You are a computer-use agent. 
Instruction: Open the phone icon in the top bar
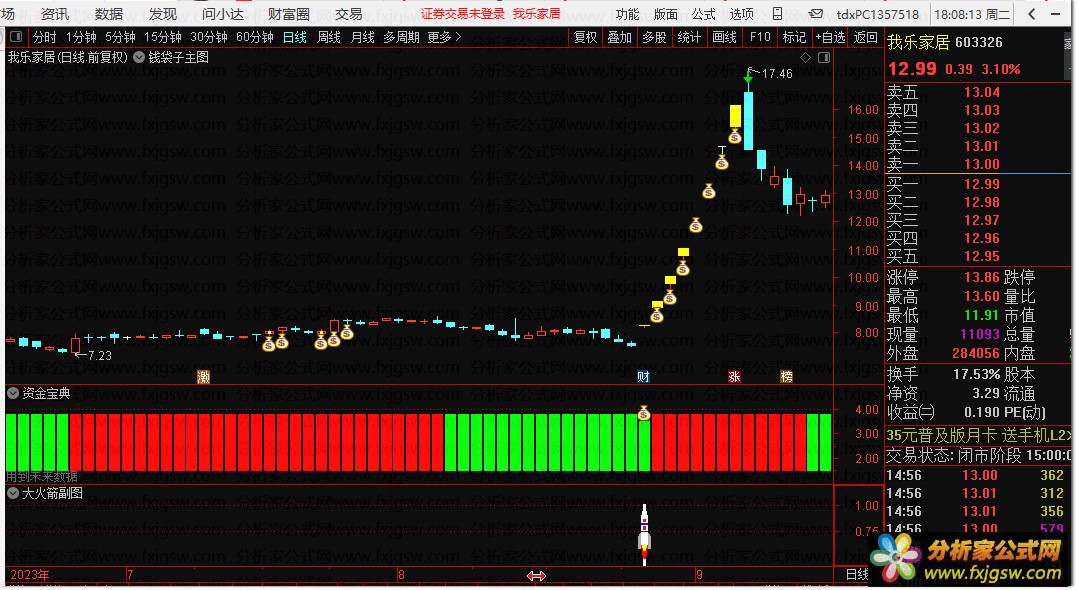(778, 14)
